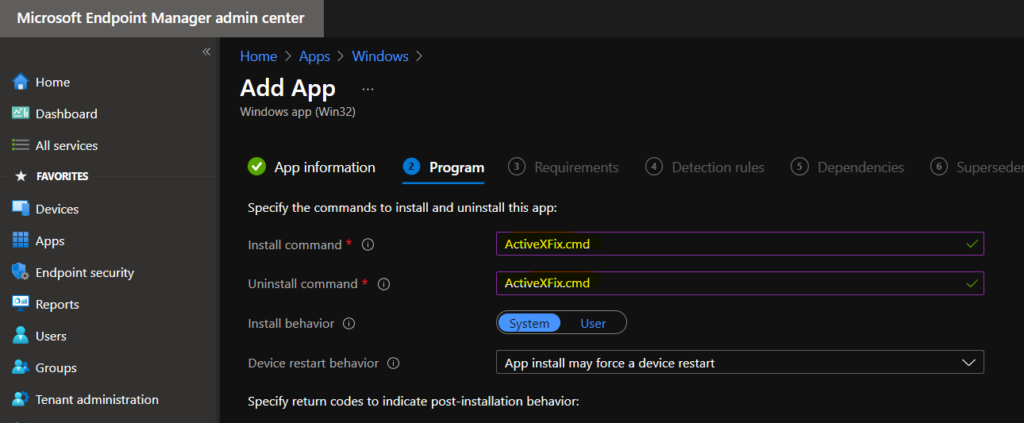Click the All services list icon

click(21, 145)
